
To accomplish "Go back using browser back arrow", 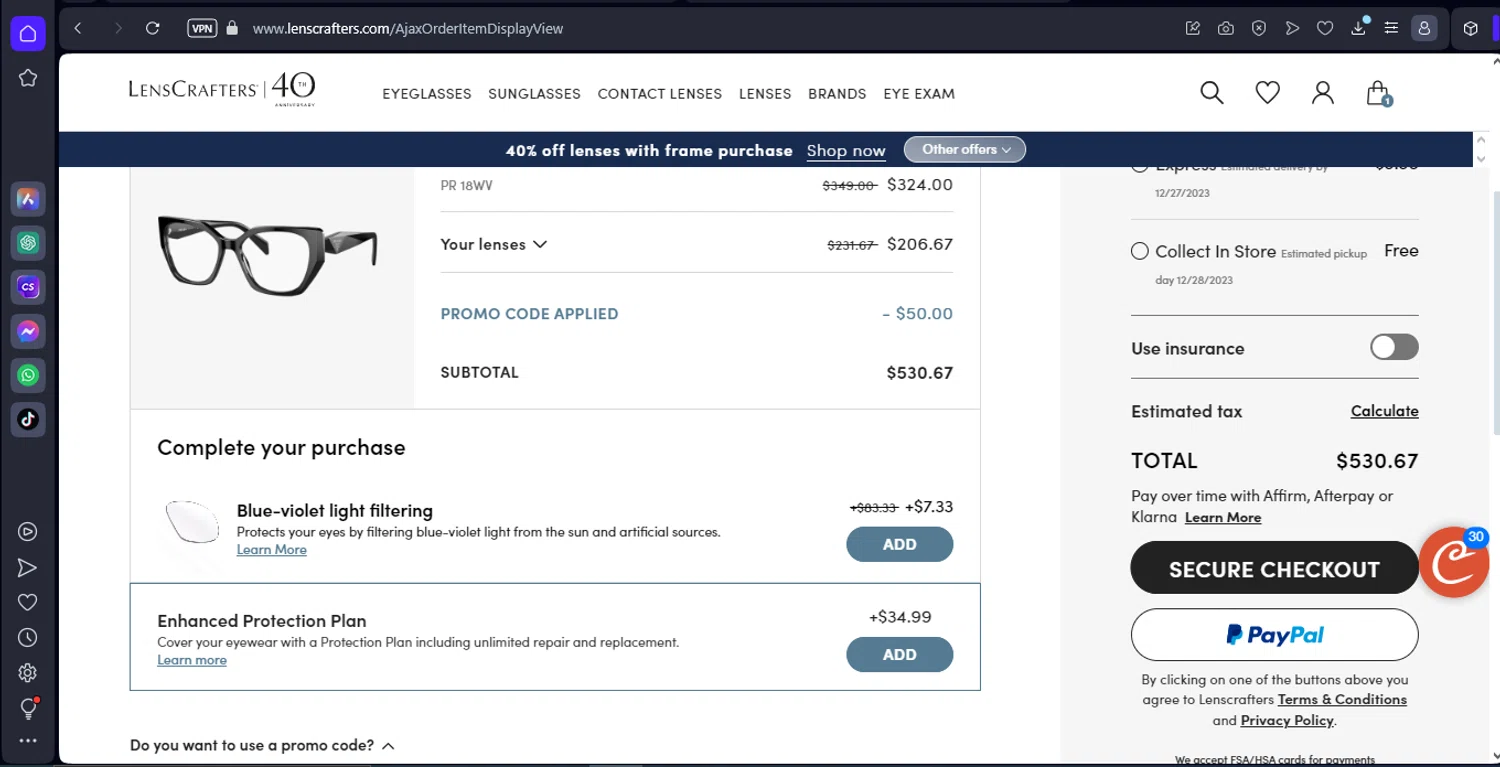I will [78, 28].
